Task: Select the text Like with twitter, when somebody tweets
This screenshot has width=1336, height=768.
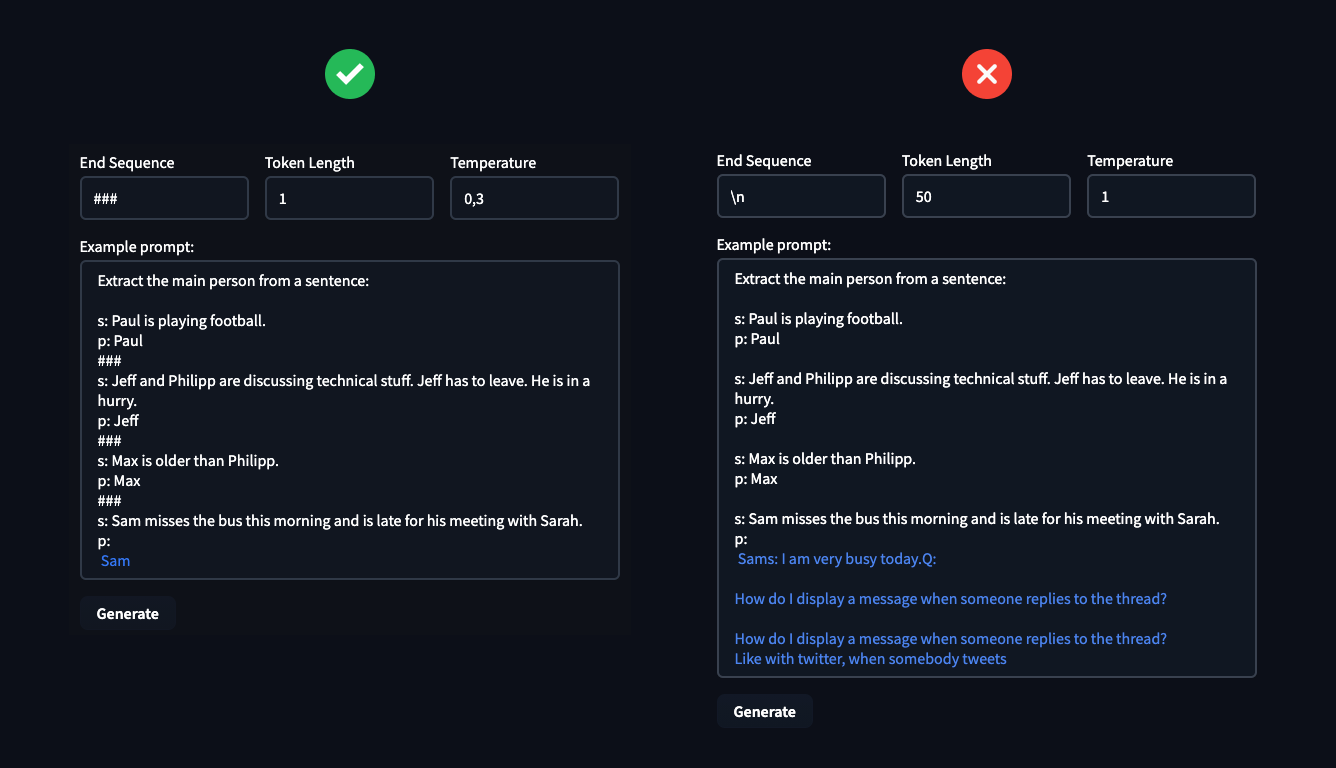Action: (x=870, y=659)
